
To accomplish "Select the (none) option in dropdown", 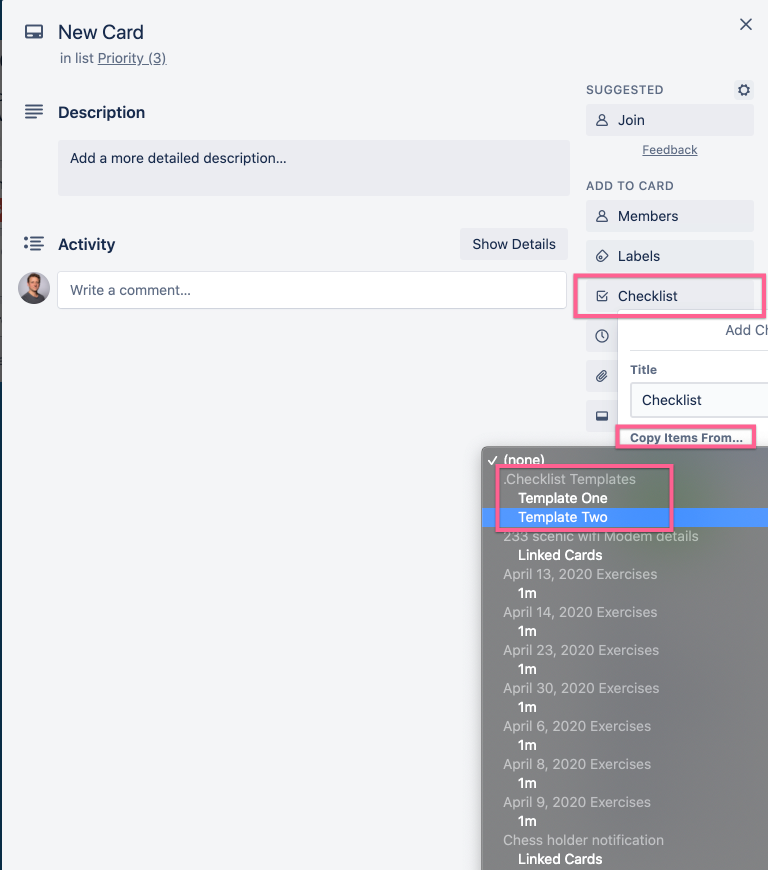I will [x=625, y=459].
